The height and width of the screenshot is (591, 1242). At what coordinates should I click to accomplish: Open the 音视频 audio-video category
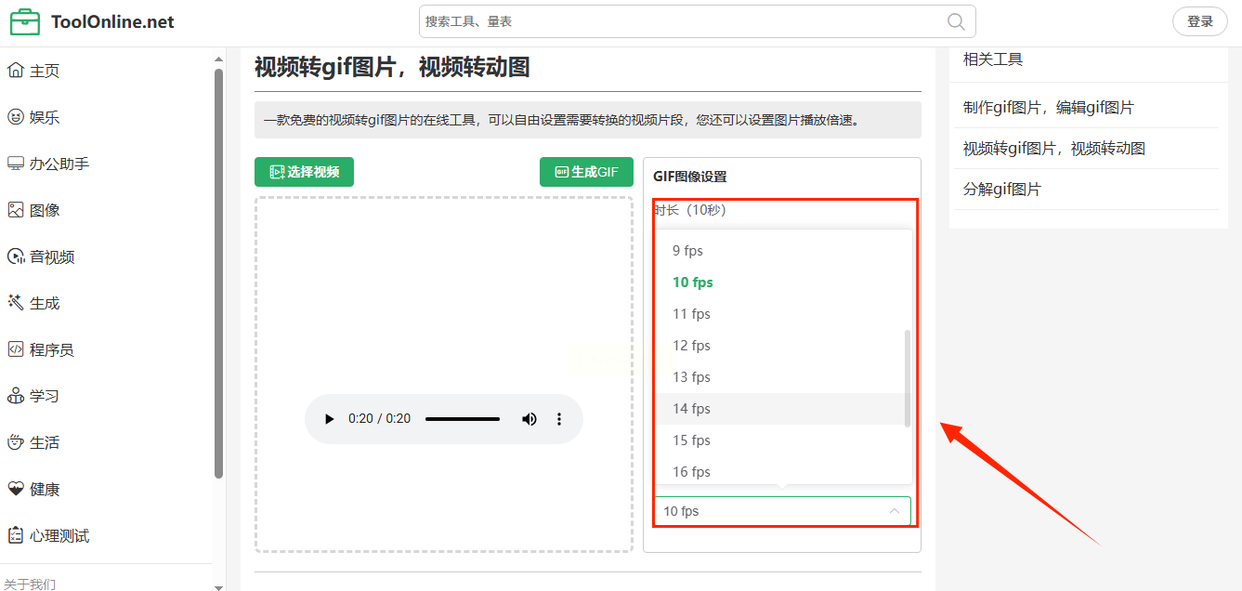(41, 257)
